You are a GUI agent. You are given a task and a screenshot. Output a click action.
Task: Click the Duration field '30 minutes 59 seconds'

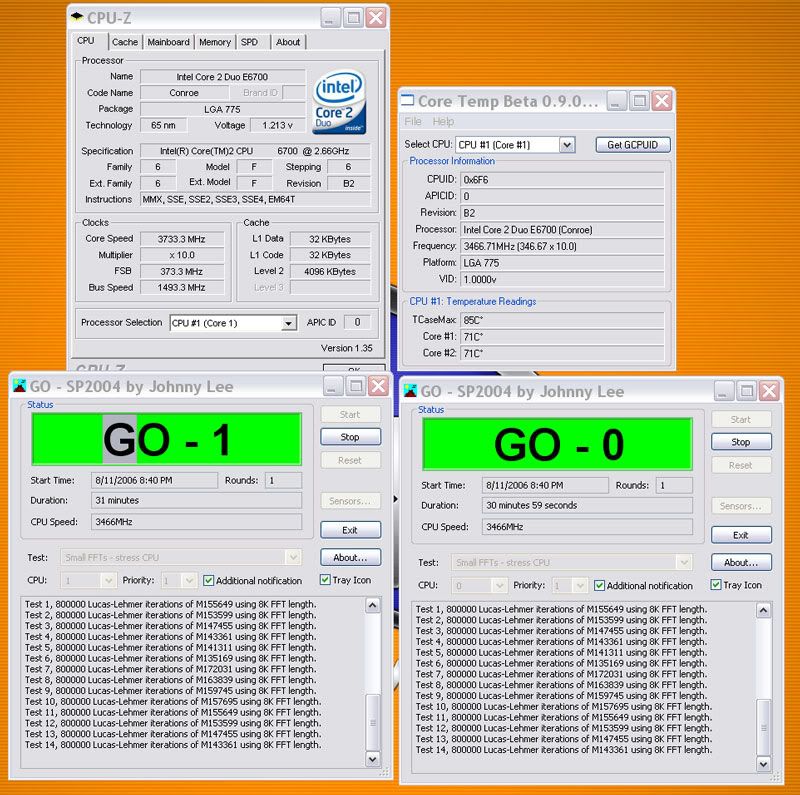click(x=587, y=506)
